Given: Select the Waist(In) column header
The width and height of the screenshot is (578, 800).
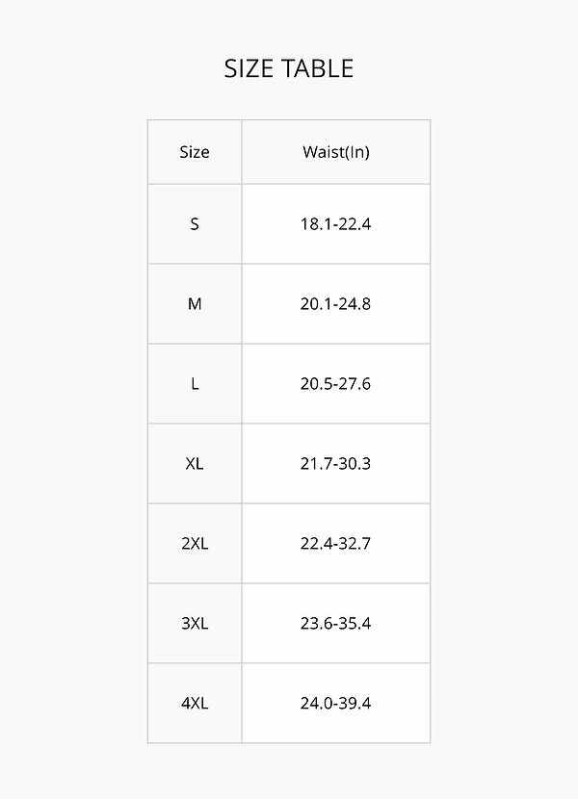Looking at the screenshot, I should click(336, 152).
